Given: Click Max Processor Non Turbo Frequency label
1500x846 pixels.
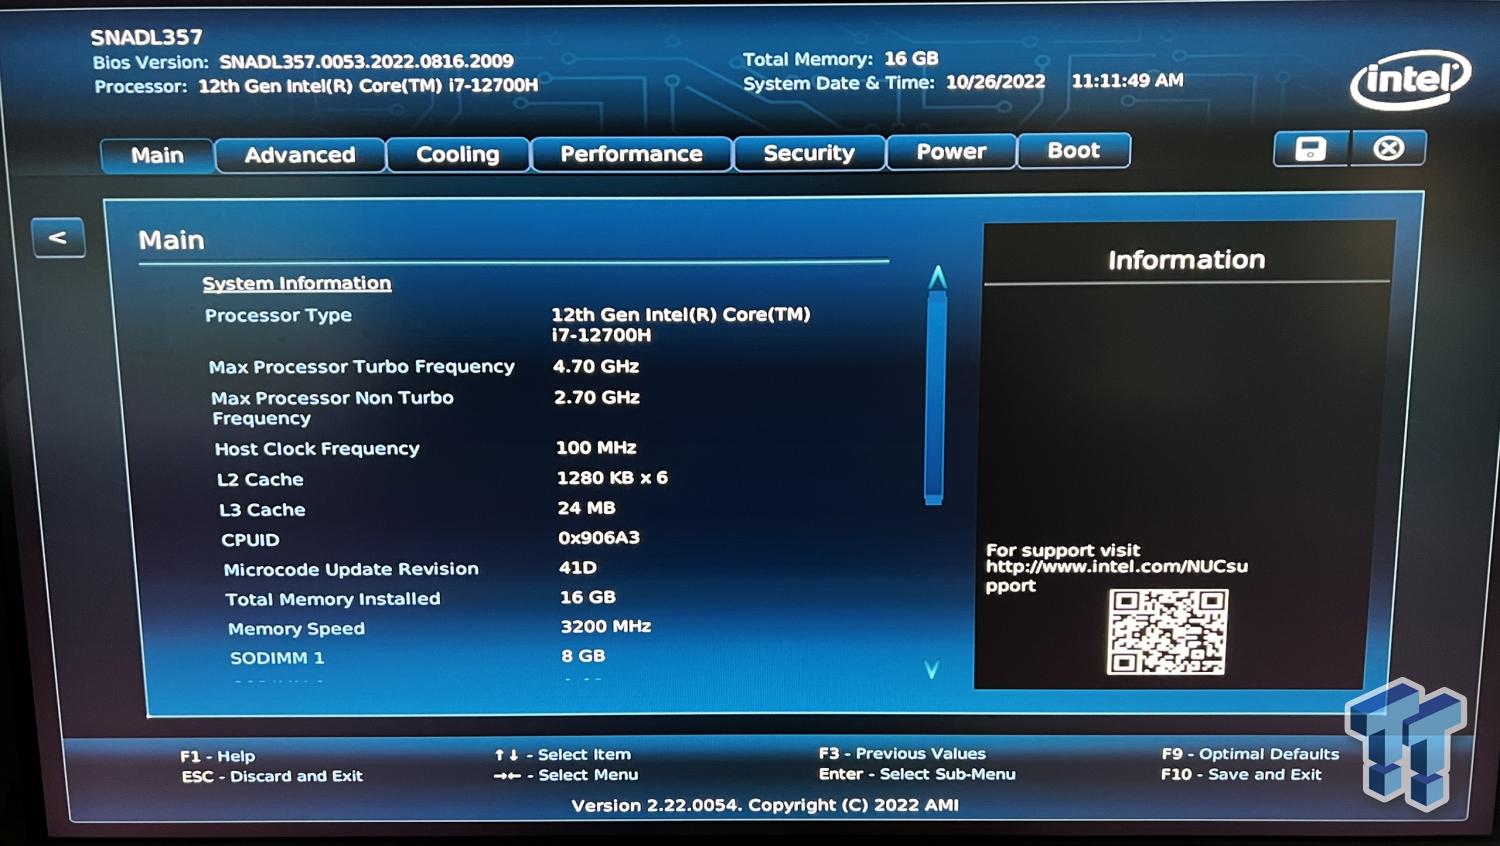Looking at the screenshot, I should pyautogui.click(x=333, y=408).
